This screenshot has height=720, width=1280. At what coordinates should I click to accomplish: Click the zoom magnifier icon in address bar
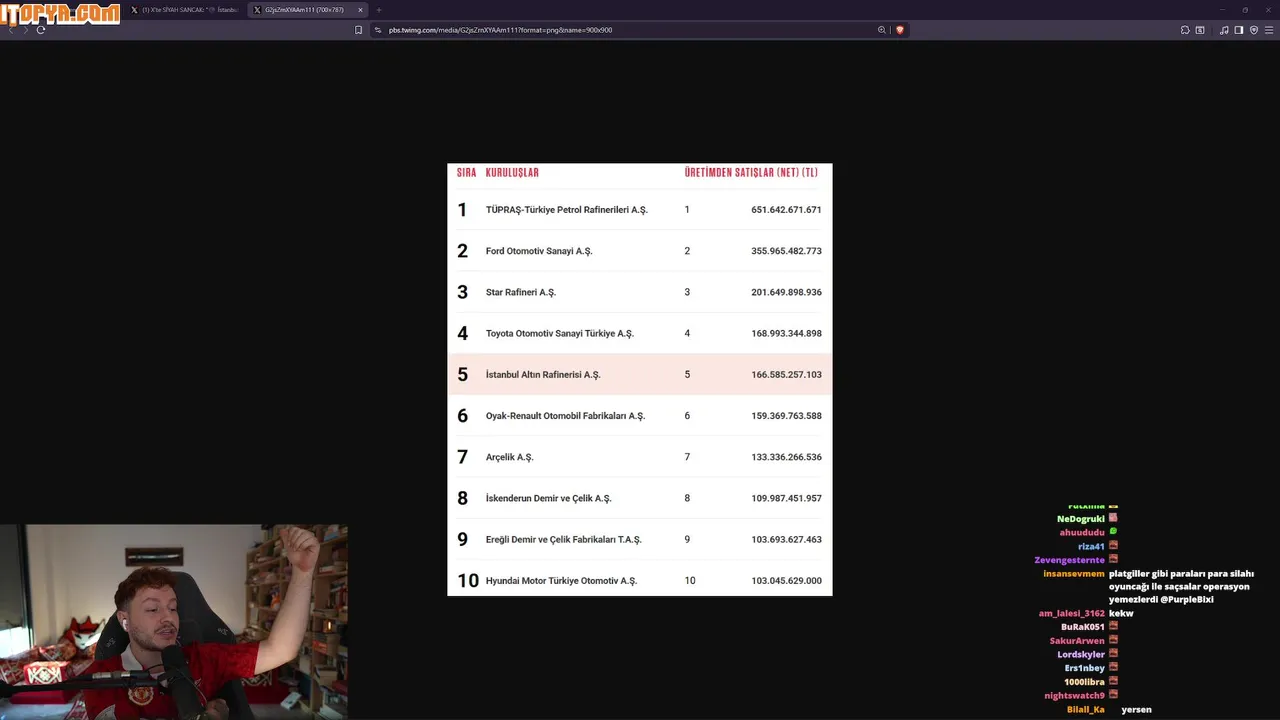coord(882,30)
